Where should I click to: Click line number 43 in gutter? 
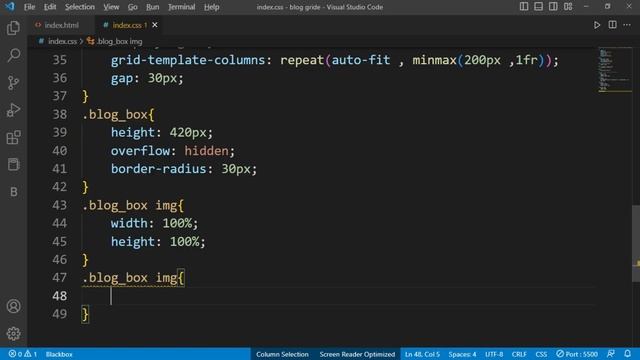[60, 205]
